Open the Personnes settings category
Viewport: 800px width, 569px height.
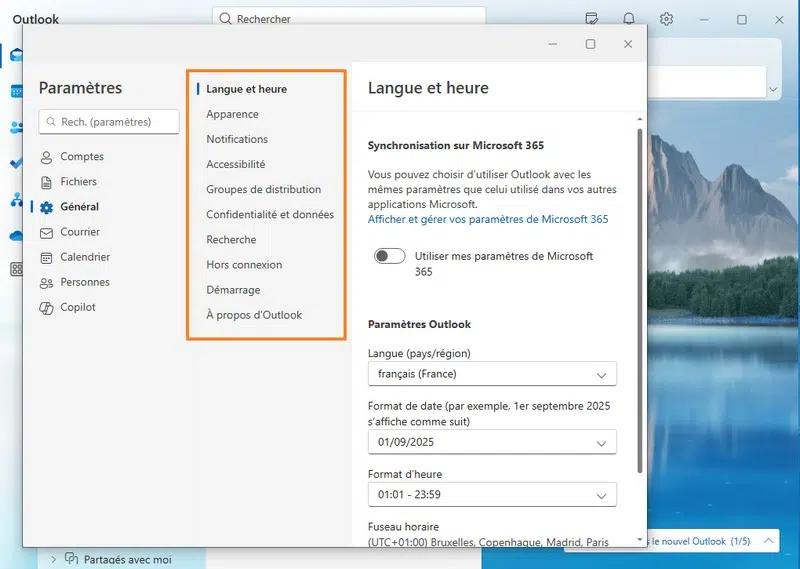[85, 282]
